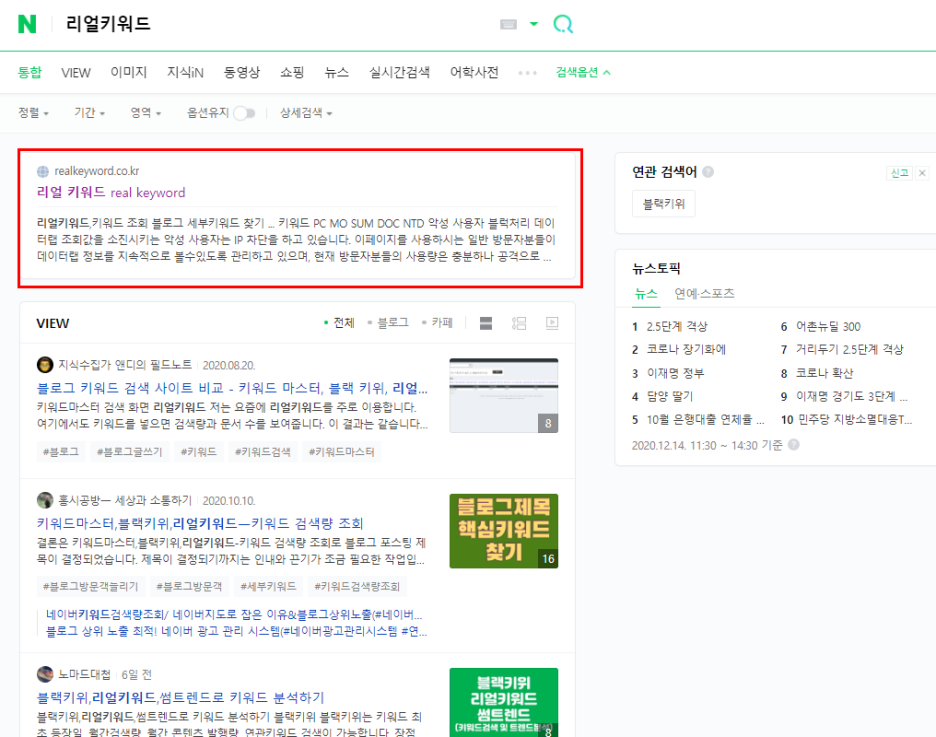Open the 지식iN tab
The width and height of the screenshot is (936, 737).
coord(185,72)
